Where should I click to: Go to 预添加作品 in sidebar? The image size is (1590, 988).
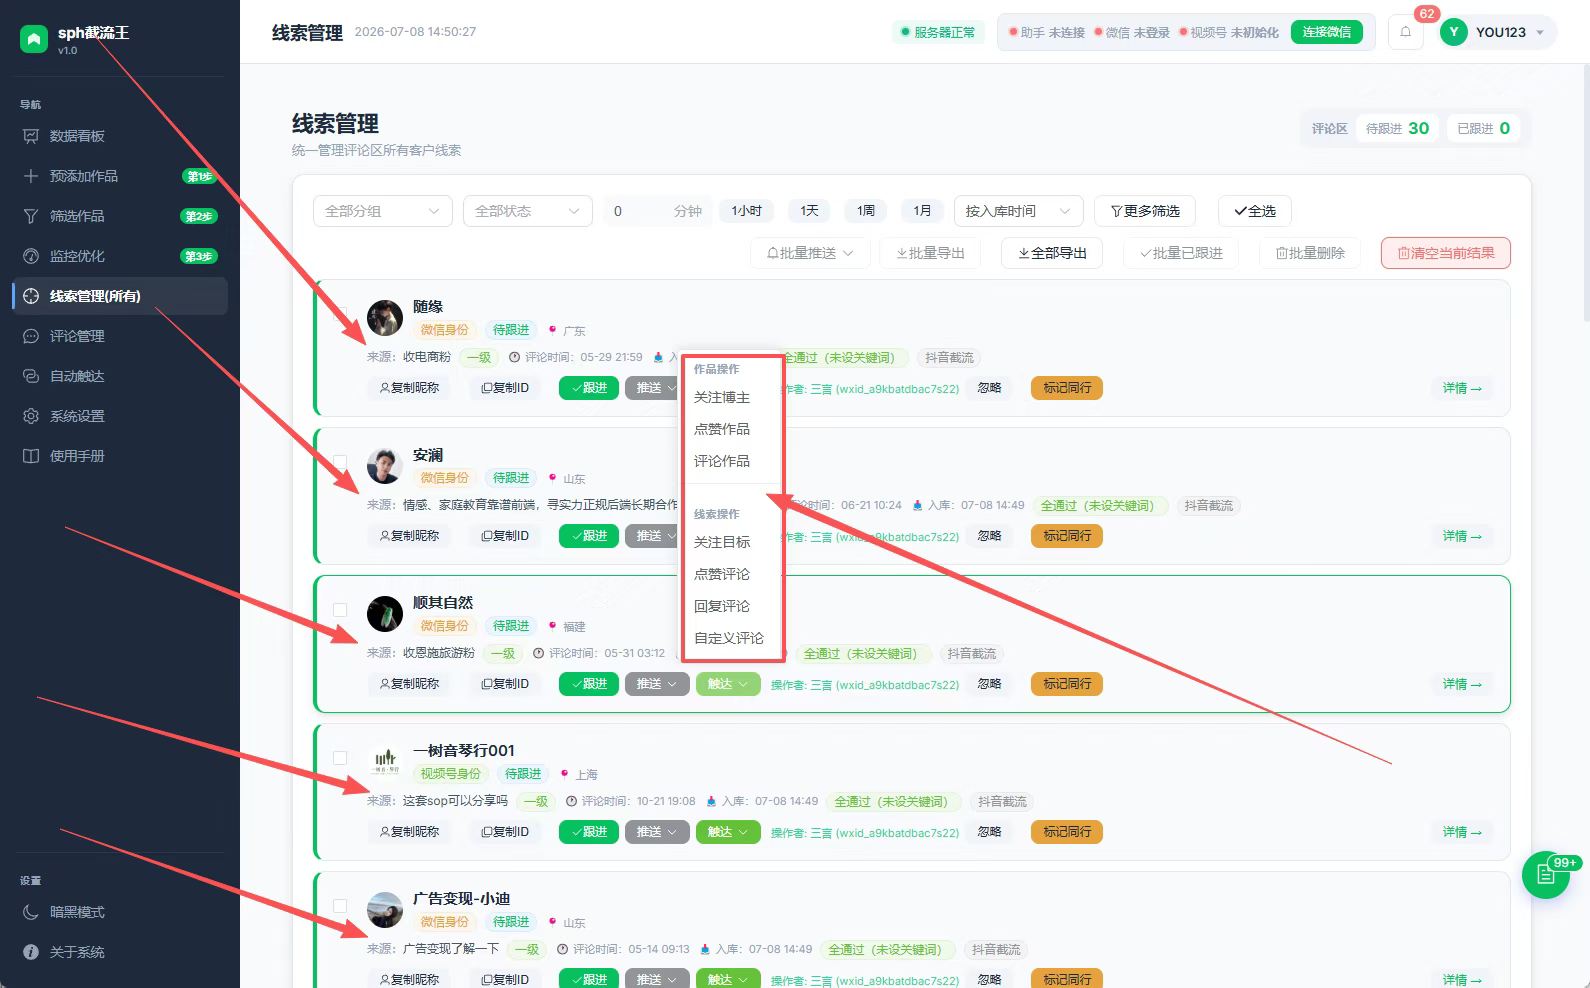pos(120,176)
